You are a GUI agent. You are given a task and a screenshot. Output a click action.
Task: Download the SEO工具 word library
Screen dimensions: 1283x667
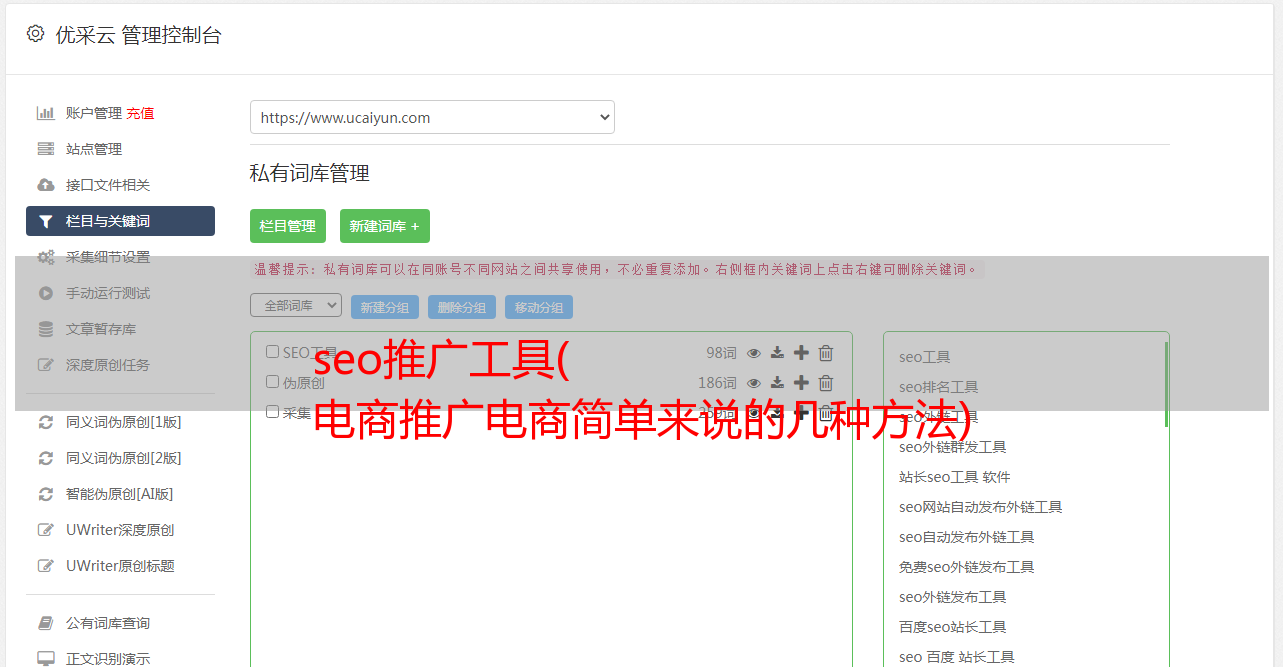pos(777,353)
